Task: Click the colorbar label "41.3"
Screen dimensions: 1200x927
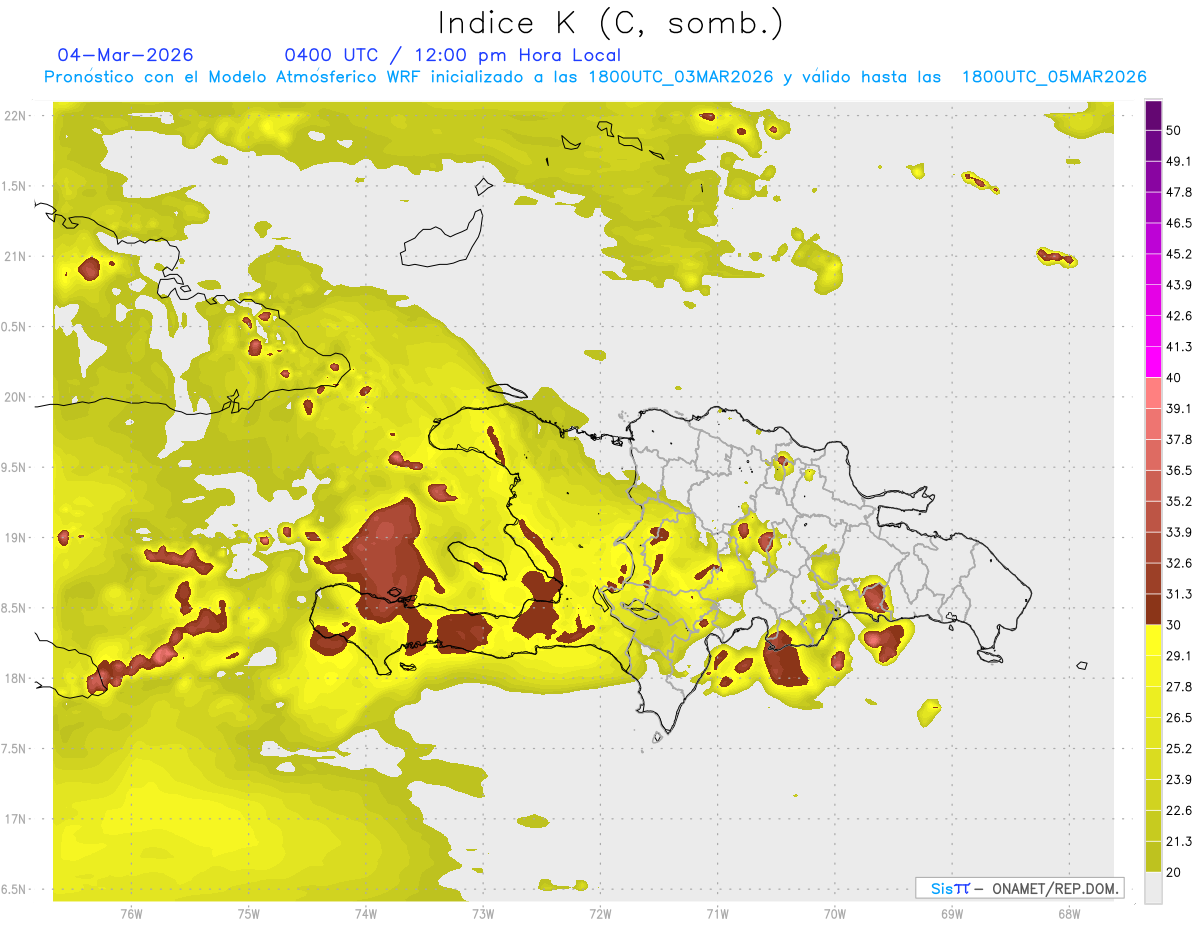Action: click(1179, 347)
